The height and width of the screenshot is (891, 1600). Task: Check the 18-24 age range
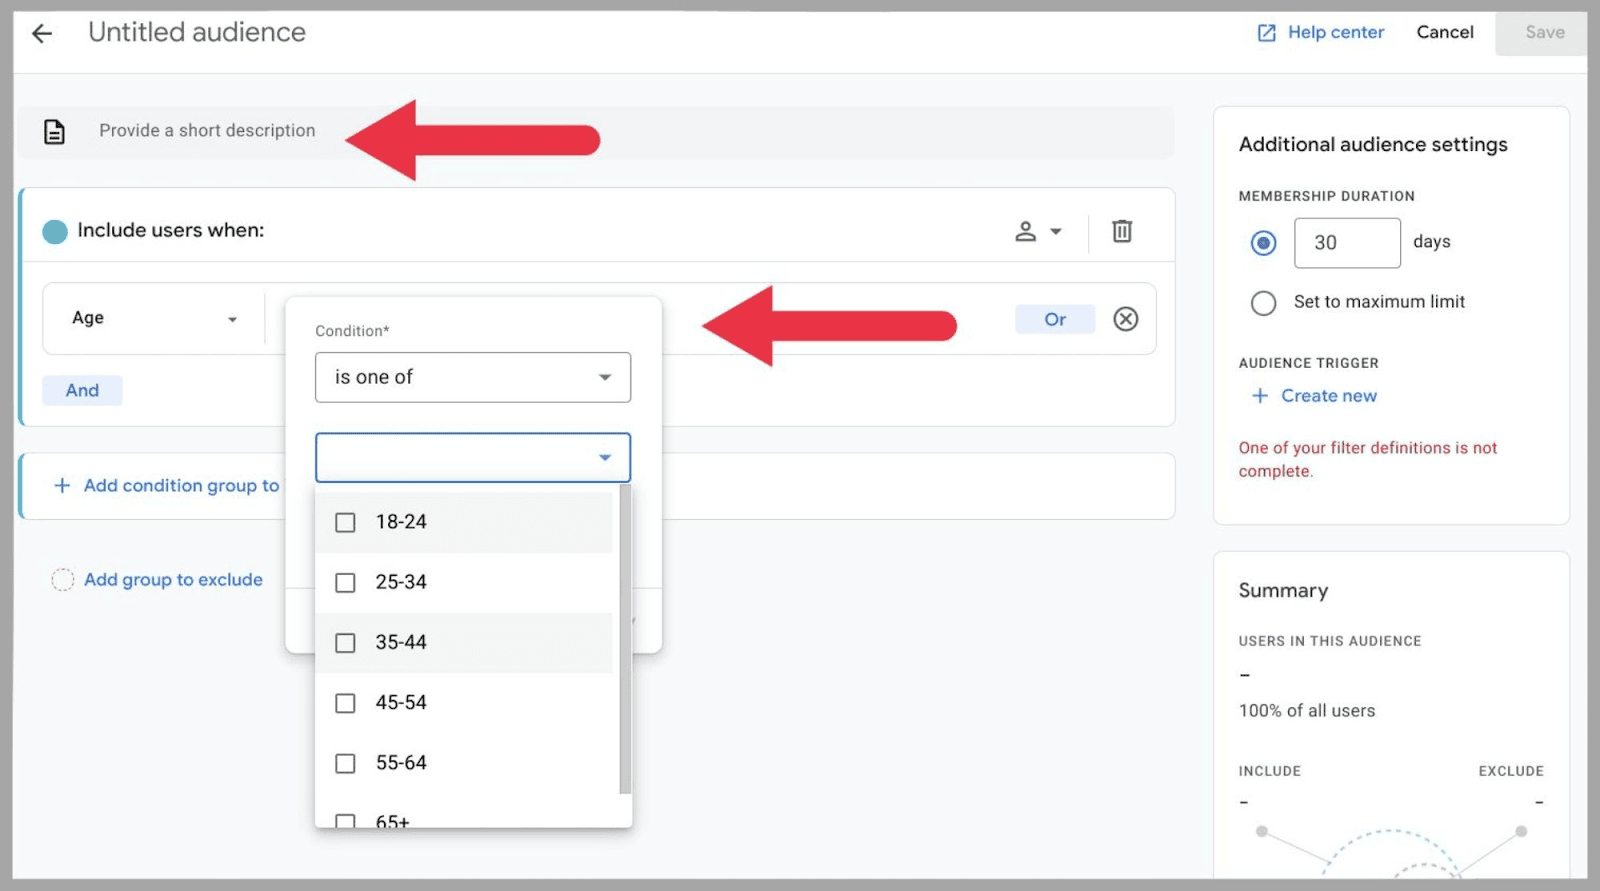tap(345, 522)
